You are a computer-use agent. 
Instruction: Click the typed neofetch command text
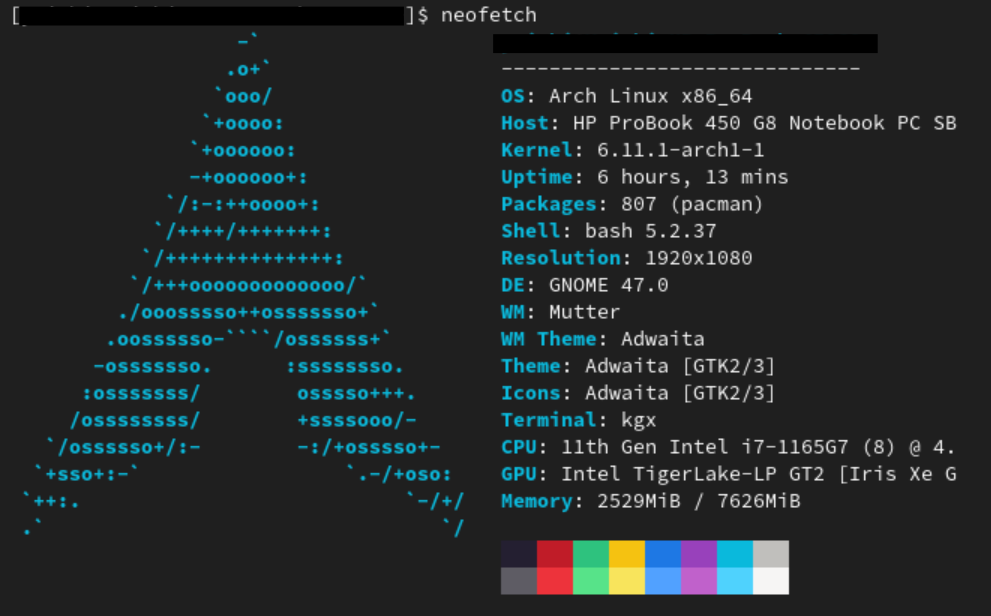click(x=489, y=15)
